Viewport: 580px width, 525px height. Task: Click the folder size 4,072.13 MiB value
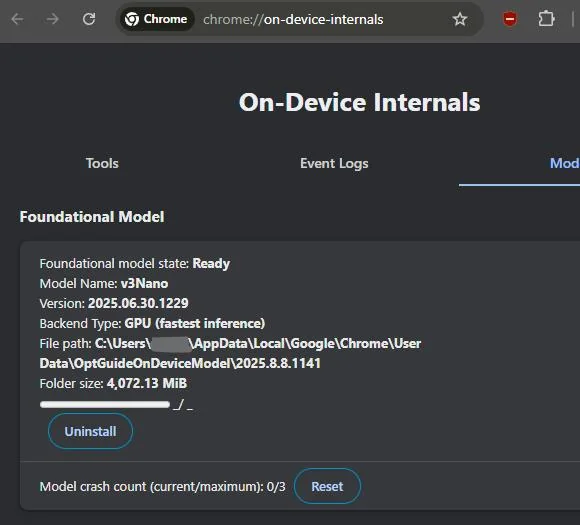(147, 383)
